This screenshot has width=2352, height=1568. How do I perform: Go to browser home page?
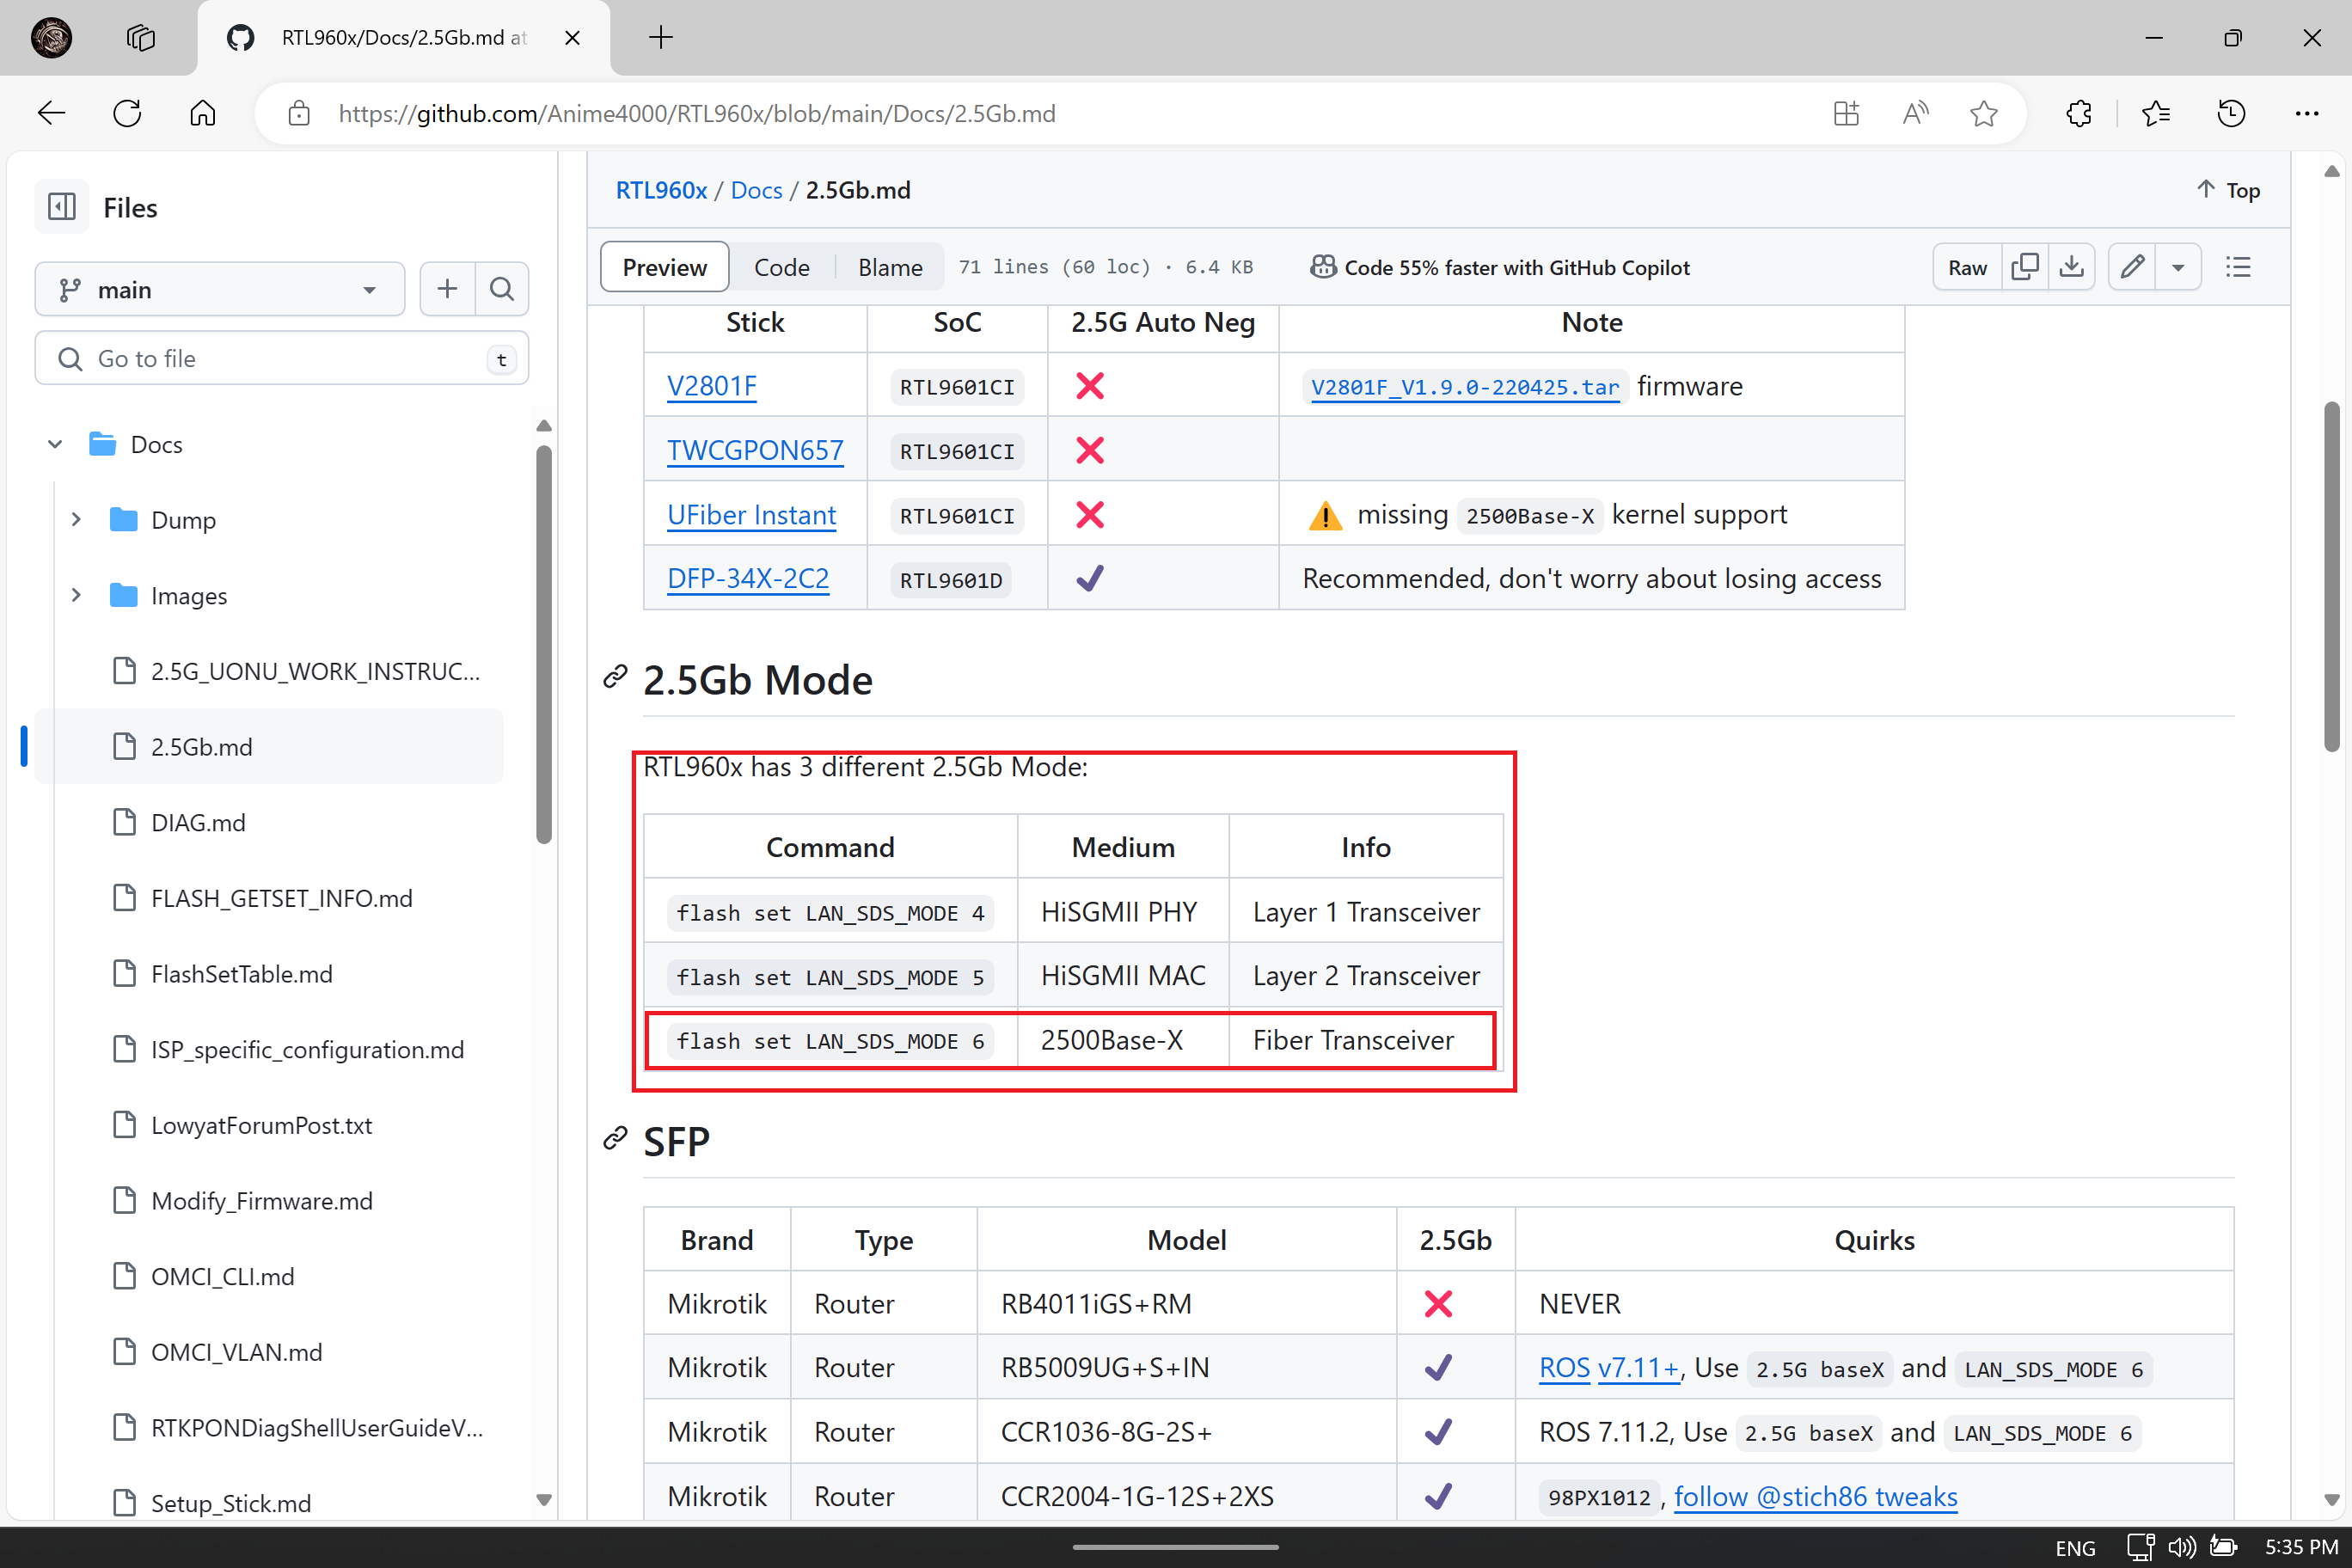pyautogui.click(x=203, y=113)
